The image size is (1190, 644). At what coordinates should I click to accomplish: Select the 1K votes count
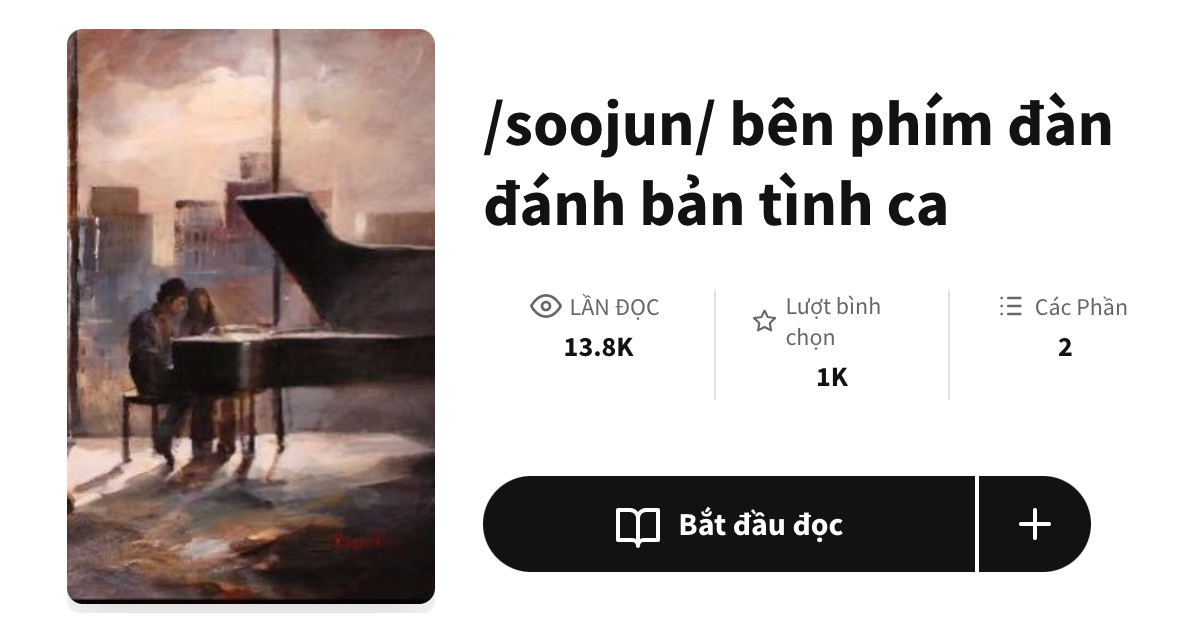(x=832, y=377)
